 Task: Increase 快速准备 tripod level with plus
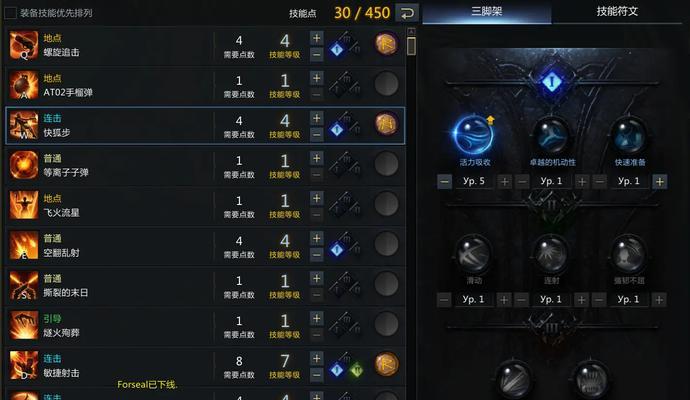coord(659,181)
